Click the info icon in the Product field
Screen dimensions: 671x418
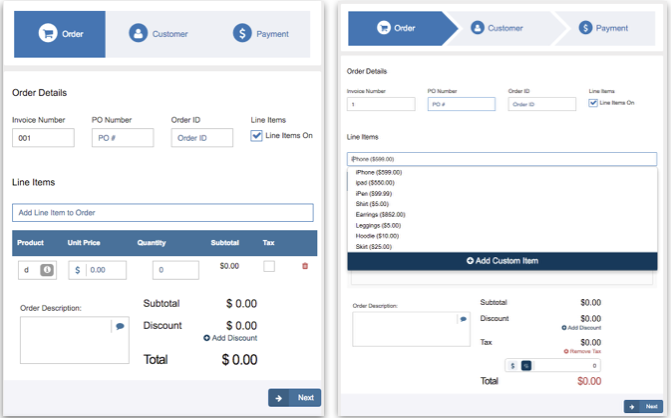click(x=46, y=270)
